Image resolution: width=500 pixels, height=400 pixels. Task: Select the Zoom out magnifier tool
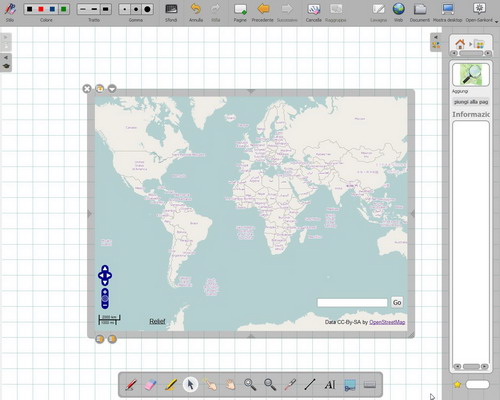[x=270, y=385]
